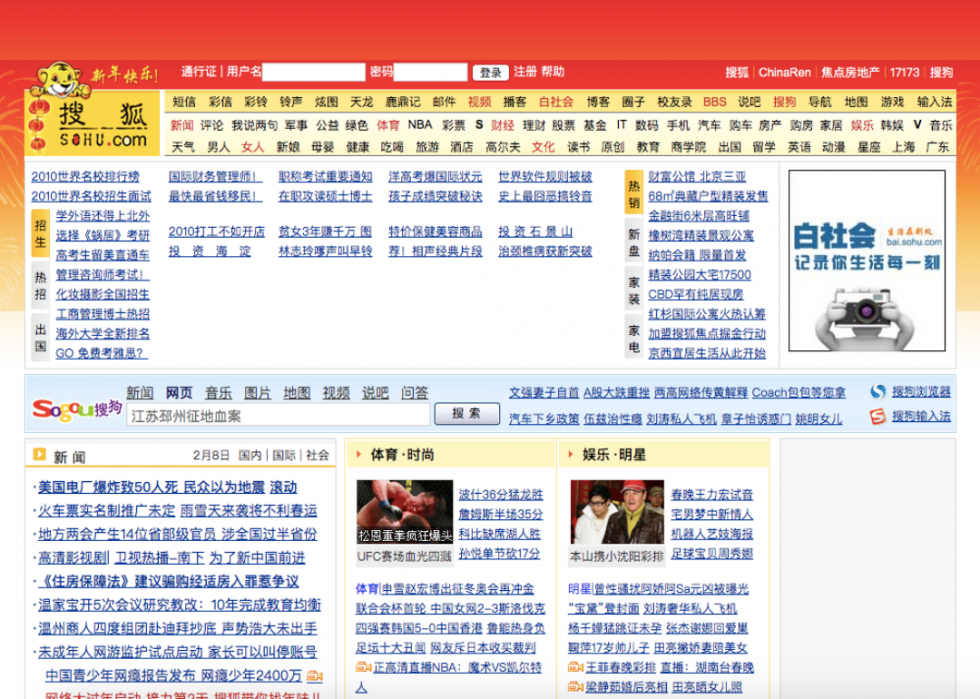Click the 搜索 search button
This screenshot has width=980, height=699.
[x=467, y=413]
